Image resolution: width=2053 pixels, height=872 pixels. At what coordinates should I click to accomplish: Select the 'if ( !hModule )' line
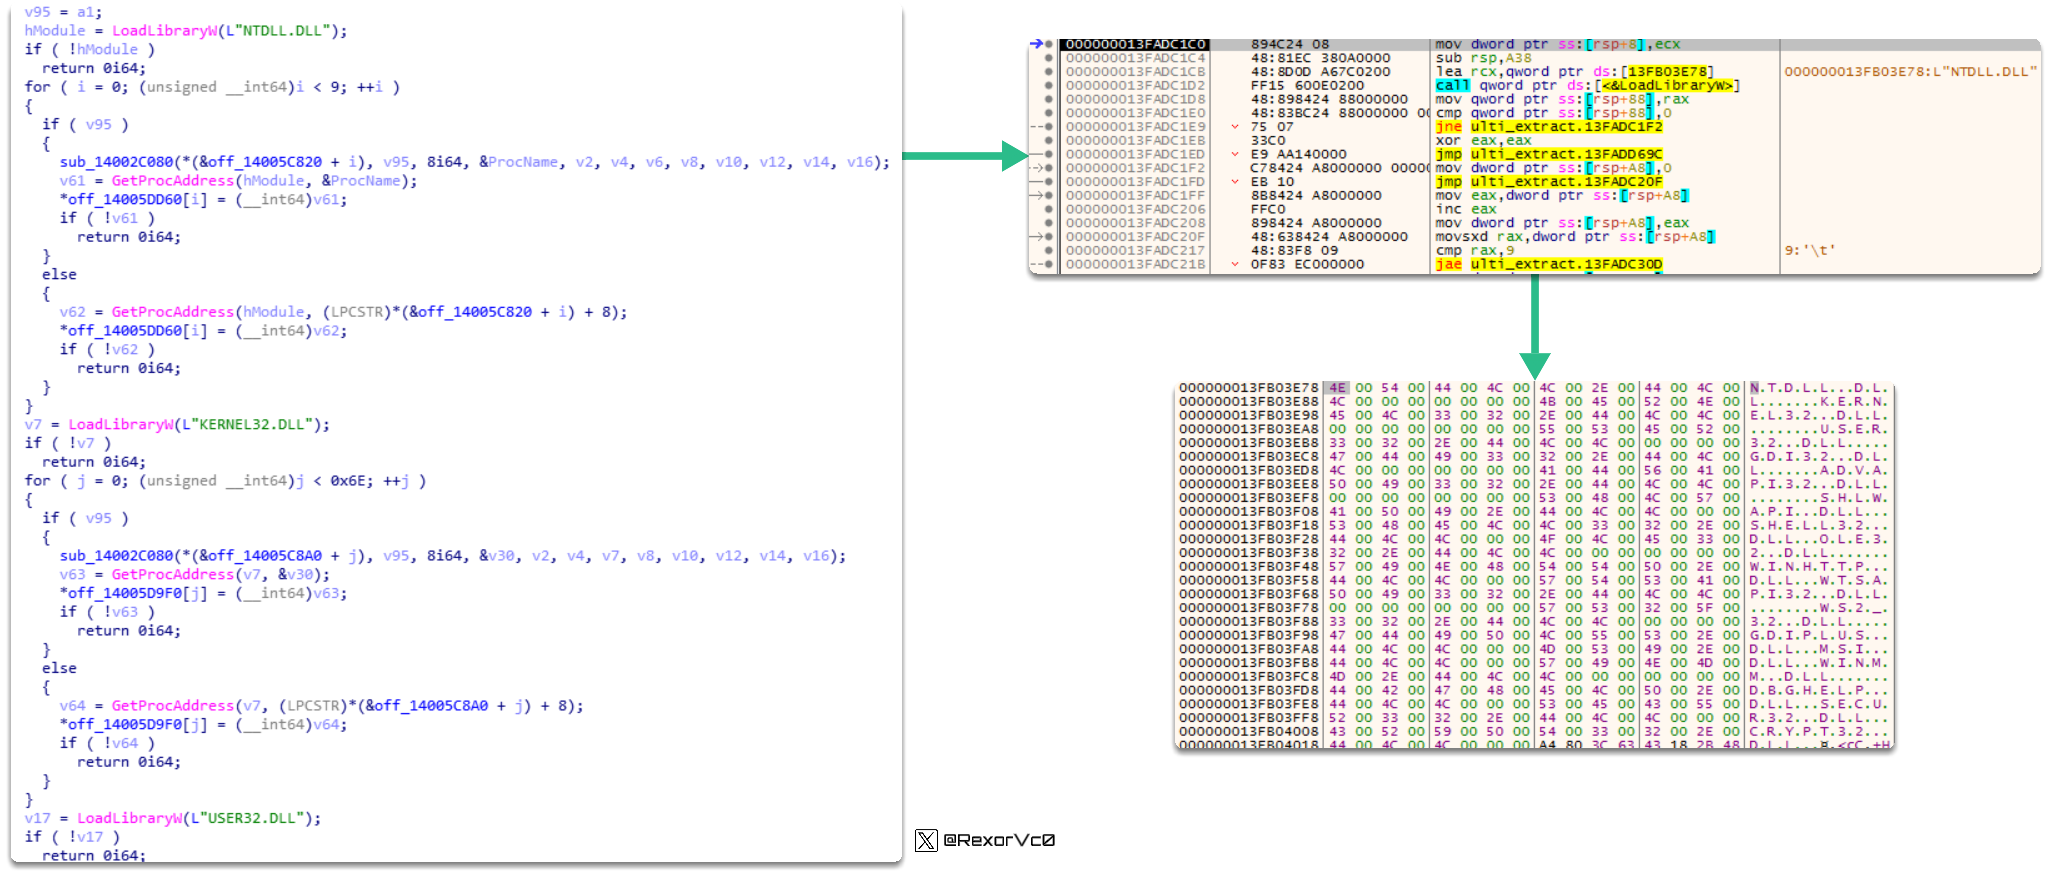(90, 50)
